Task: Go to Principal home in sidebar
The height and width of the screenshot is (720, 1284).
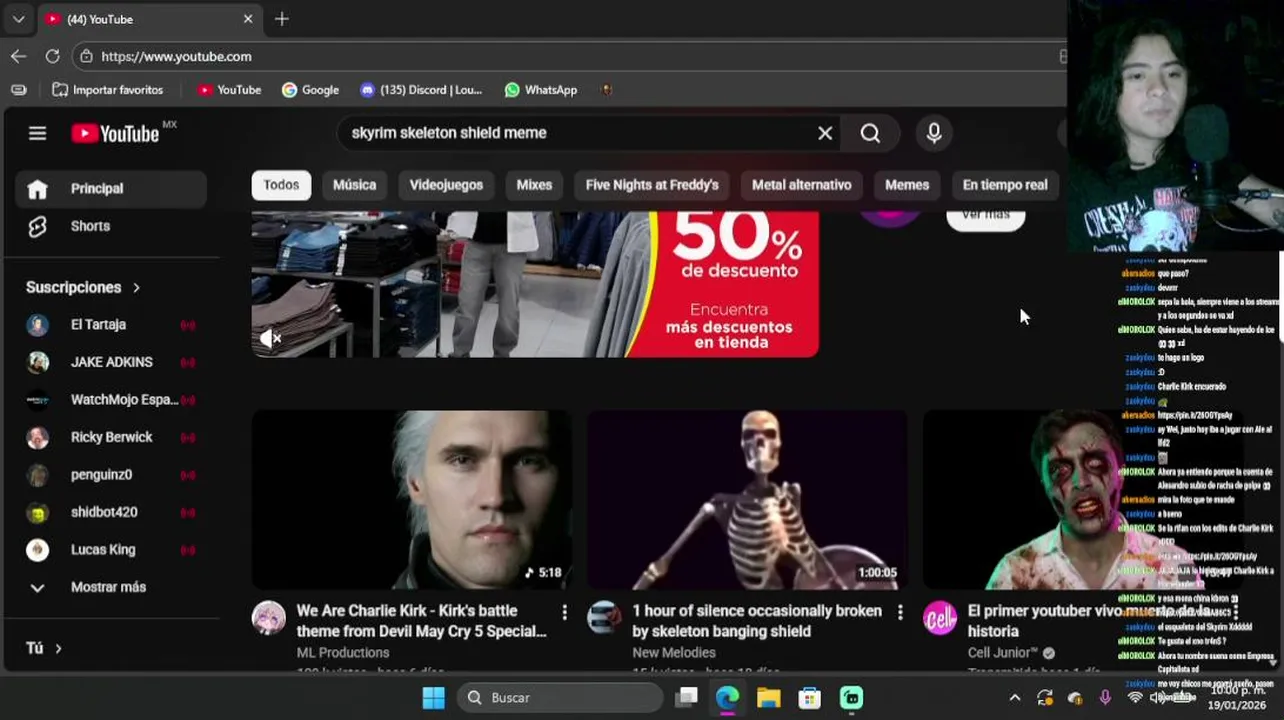Action: coord(110,189)
